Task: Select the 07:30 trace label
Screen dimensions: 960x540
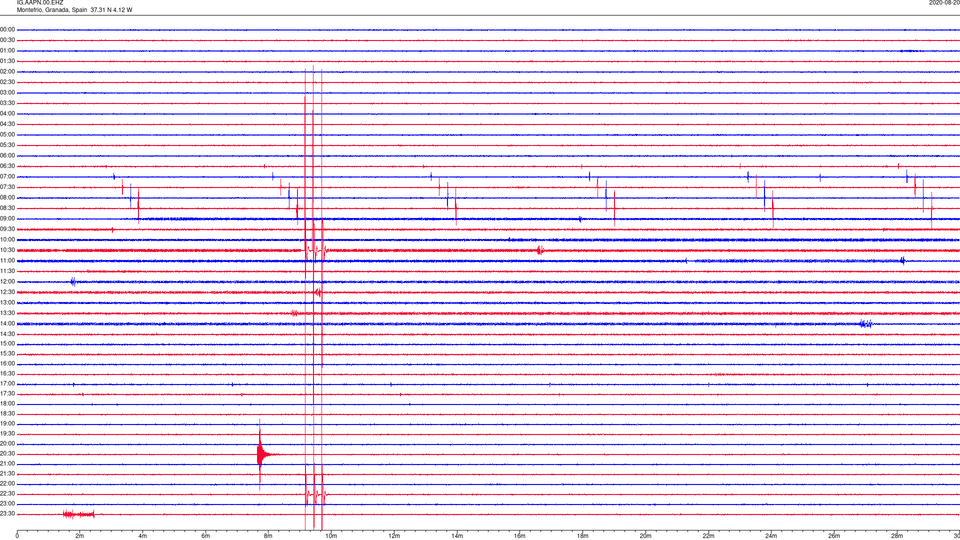Action: point(7,187)
